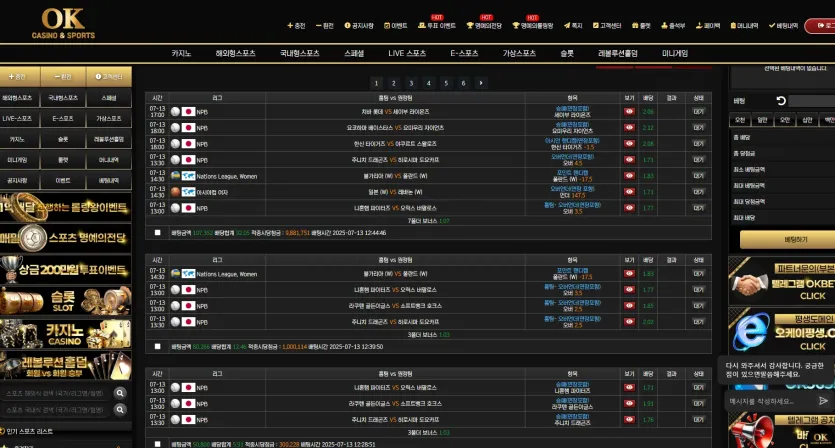
Task: Open 공지사항 notices in the top header
Action: [359, 26]
